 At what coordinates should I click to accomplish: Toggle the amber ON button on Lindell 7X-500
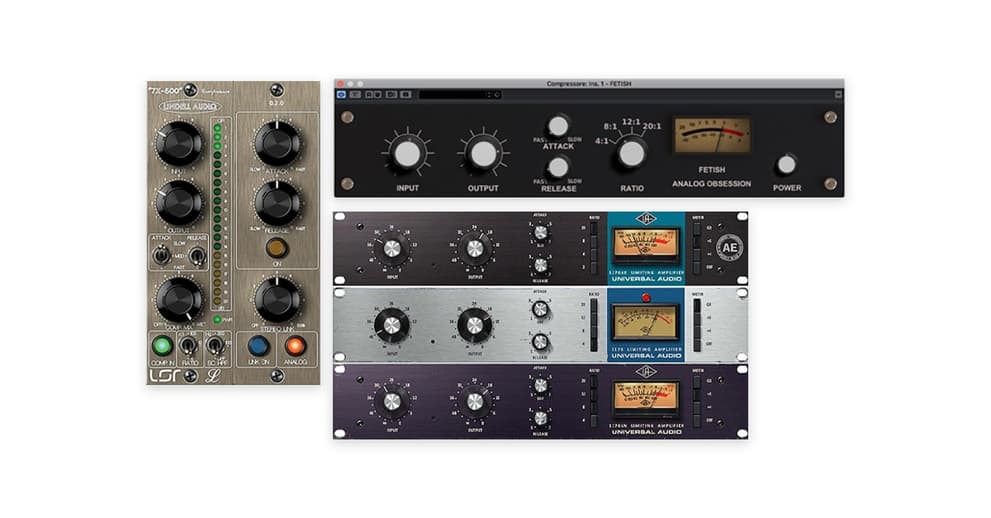[276, 247]
